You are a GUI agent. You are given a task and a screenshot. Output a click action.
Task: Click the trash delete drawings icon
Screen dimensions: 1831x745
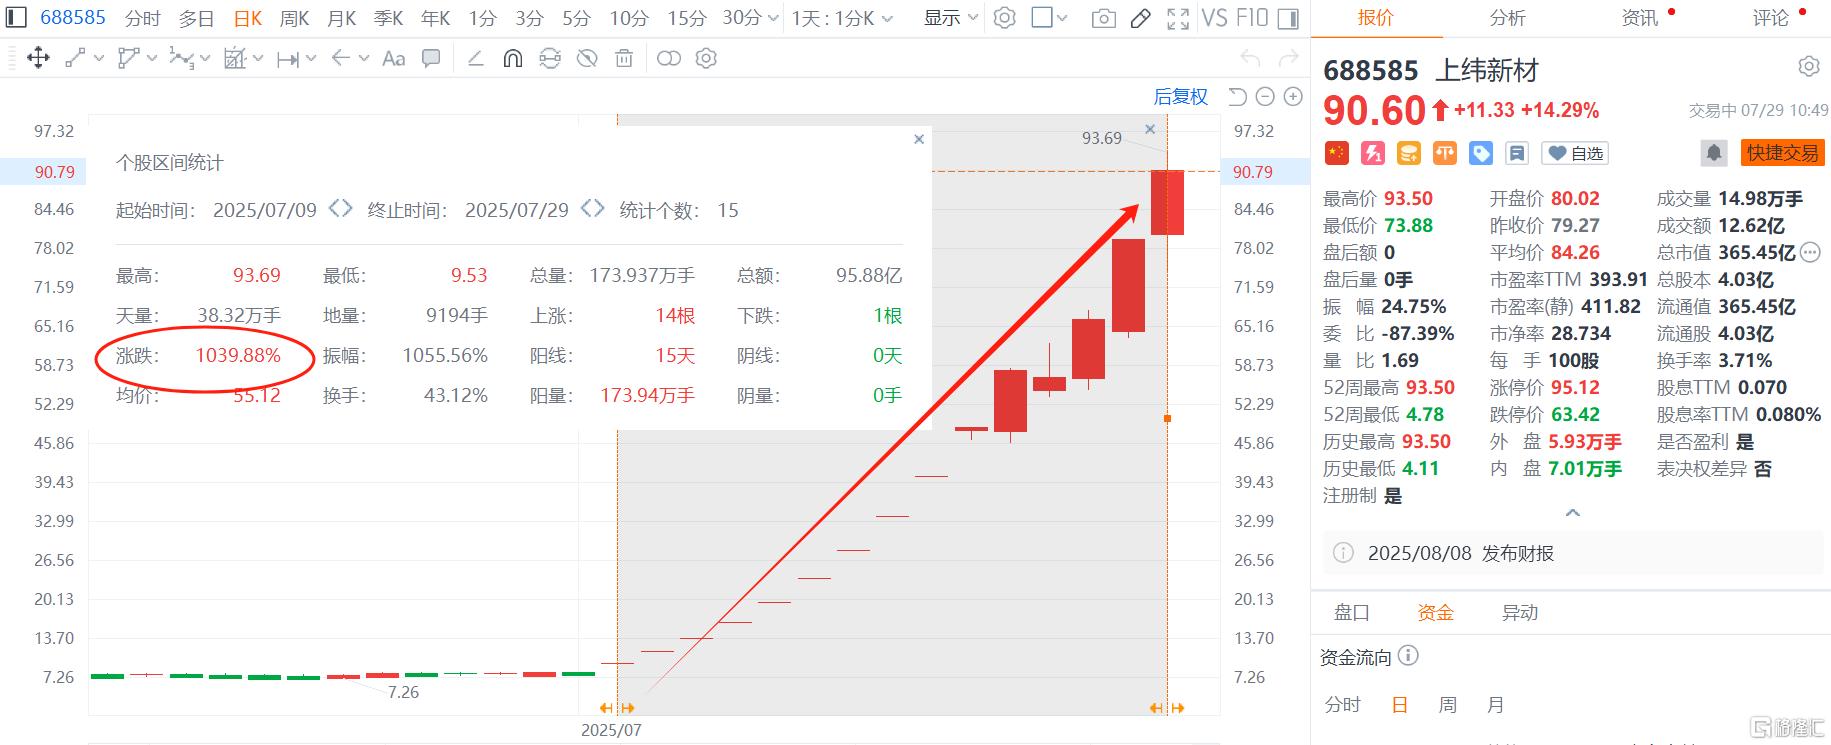[x=624, y=59]
